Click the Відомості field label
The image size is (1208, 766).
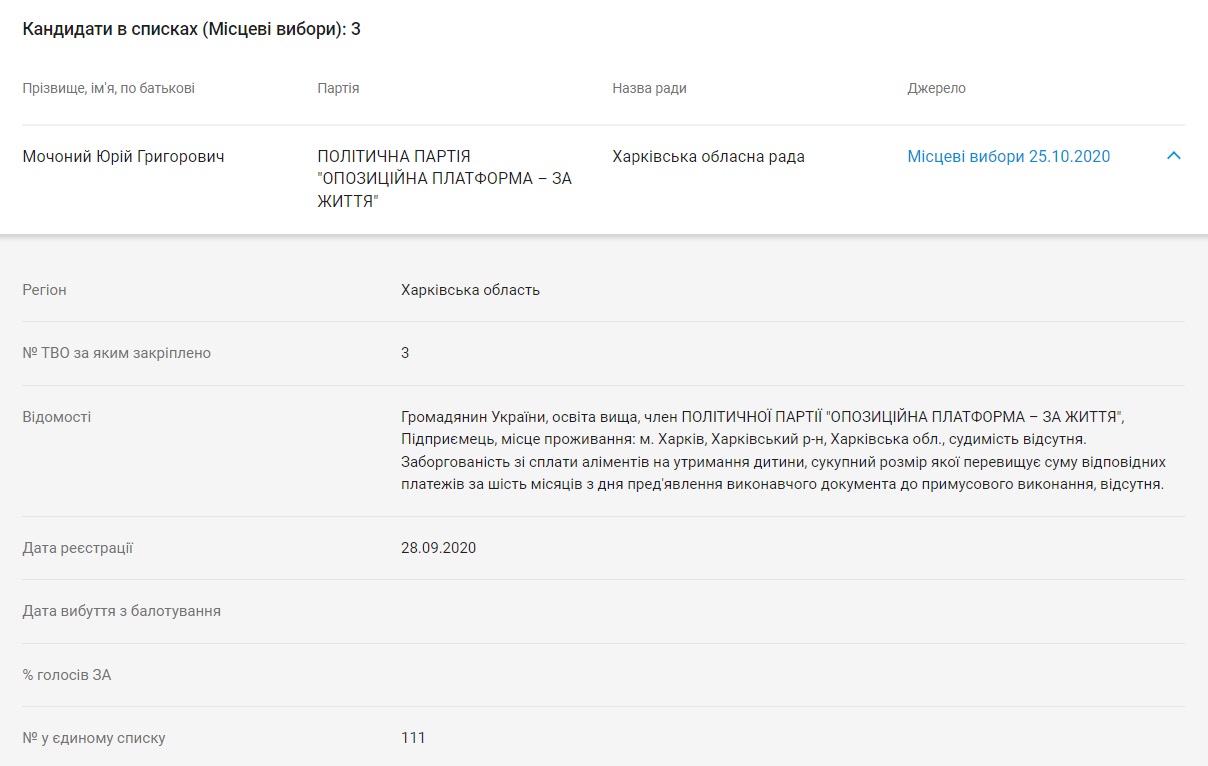pos(56,417)
